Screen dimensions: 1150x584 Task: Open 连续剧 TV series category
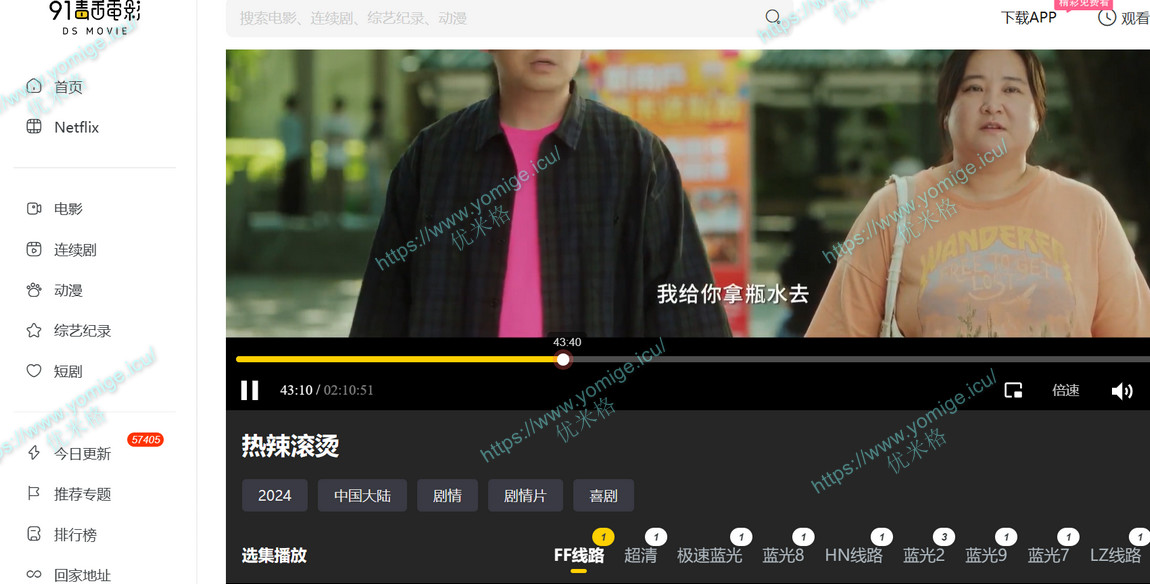tap(75, 250)
